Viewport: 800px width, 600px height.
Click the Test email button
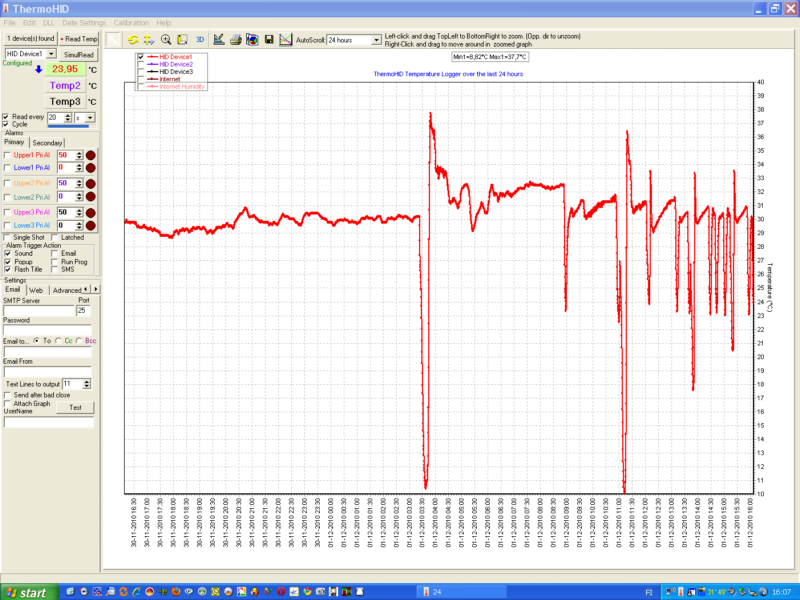tap(74, 407)
